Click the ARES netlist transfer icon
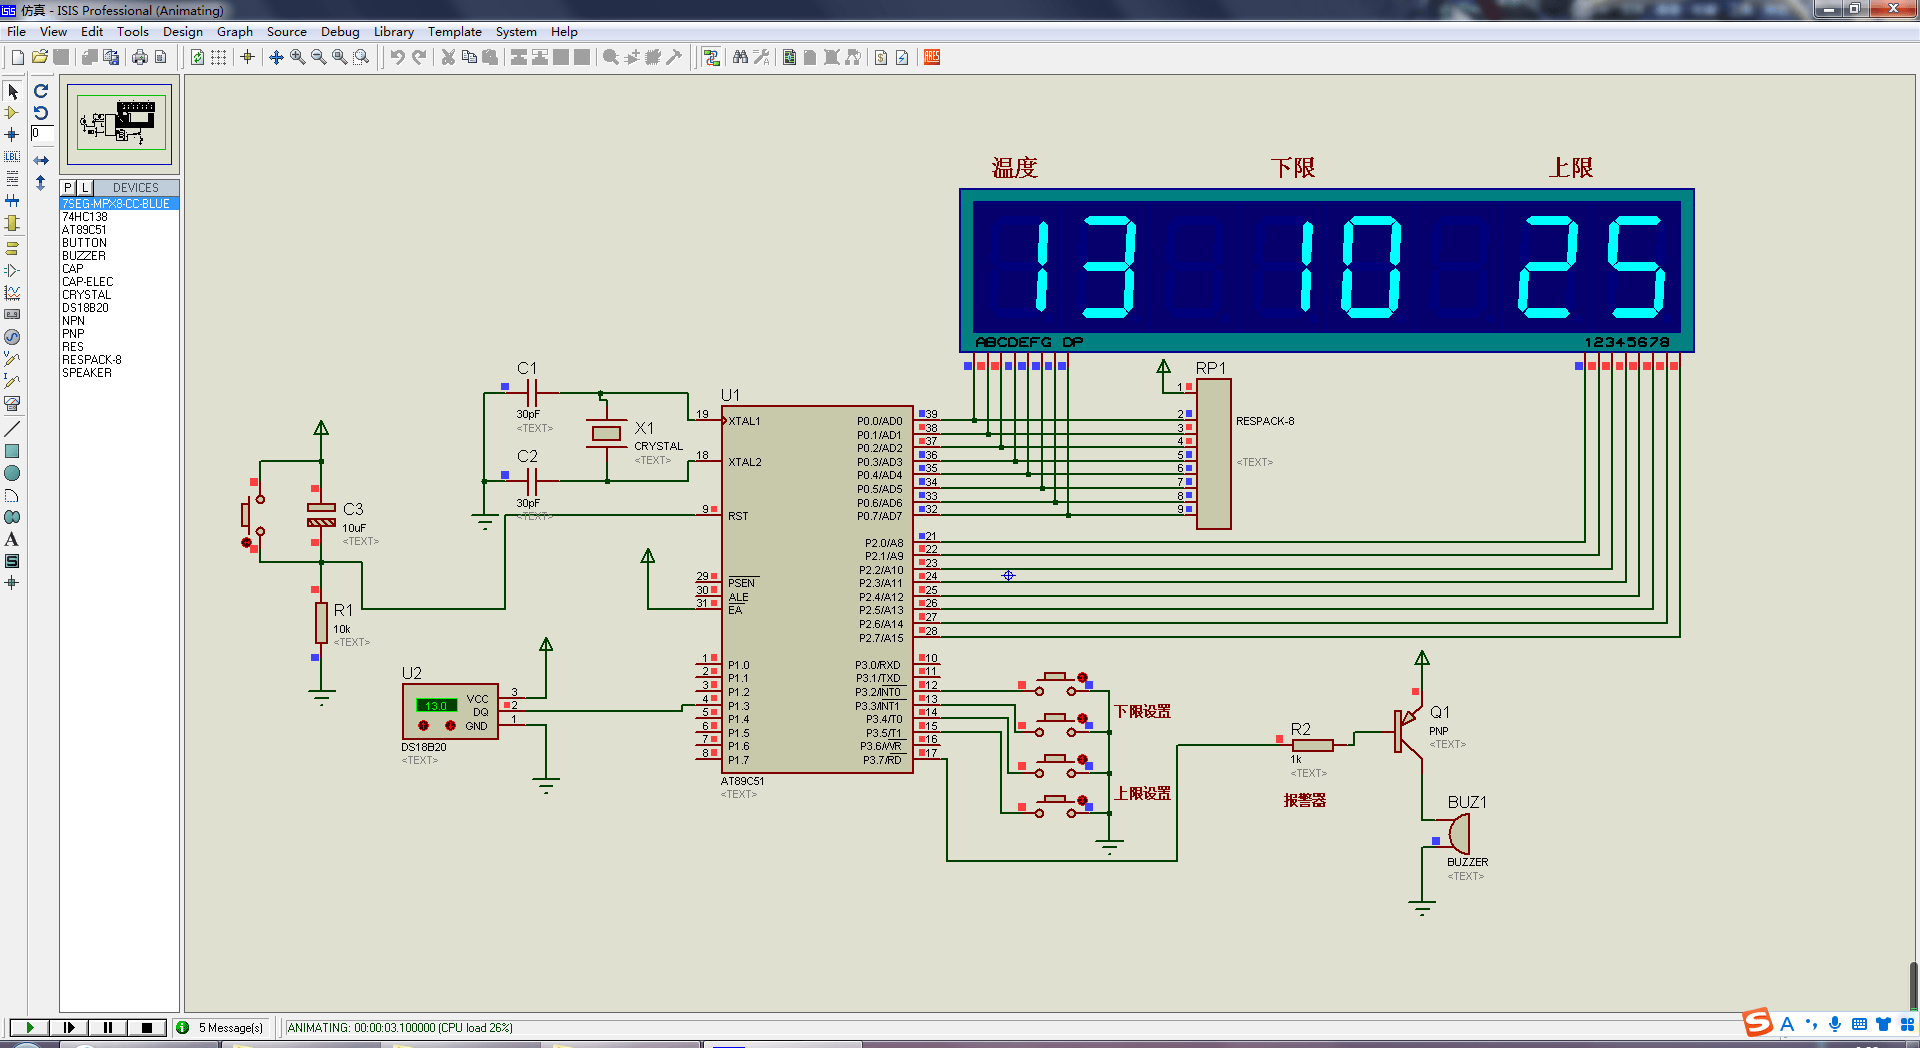The image size is (1920, 1048). [932, 57]
